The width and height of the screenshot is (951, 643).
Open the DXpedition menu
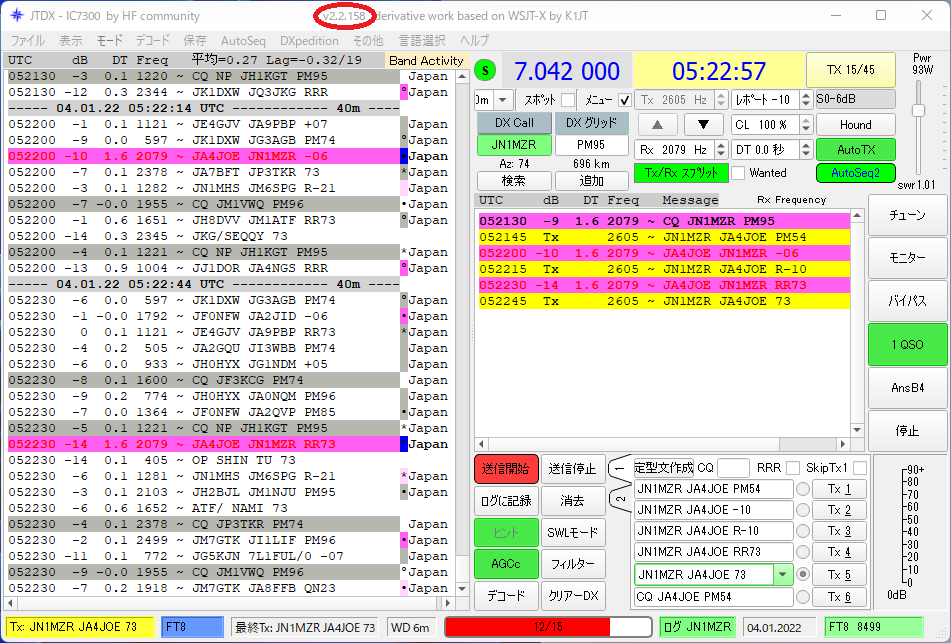[x=309, y=41]
